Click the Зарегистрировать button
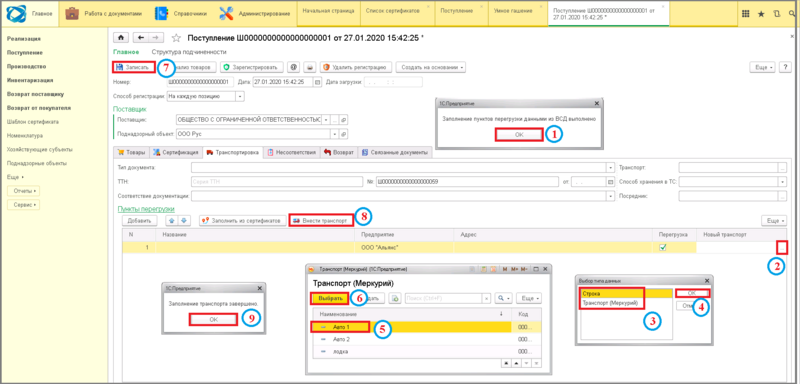 pyautogui.click(x=252, y=67)
